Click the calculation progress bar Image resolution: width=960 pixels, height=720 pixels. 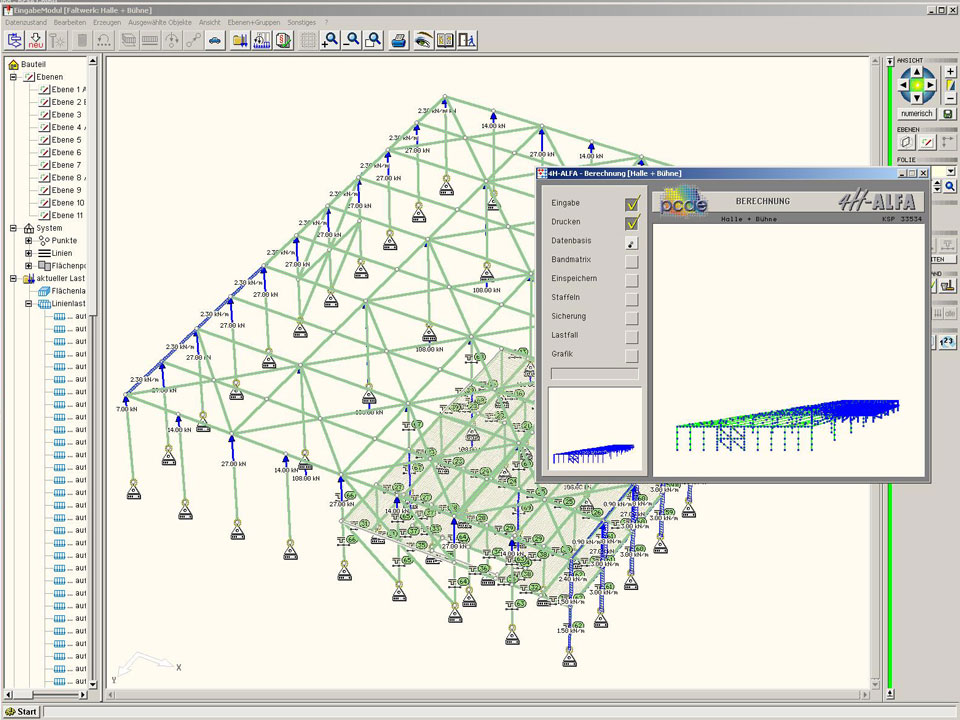[x=594, y=374]
